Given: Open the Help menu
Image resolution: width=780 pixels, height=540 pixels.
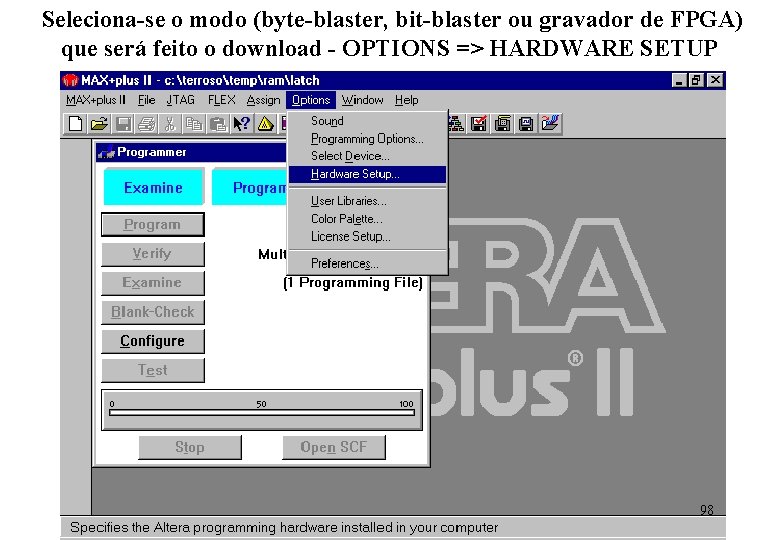Looking at the screenshot, I should tap(406, 100).
